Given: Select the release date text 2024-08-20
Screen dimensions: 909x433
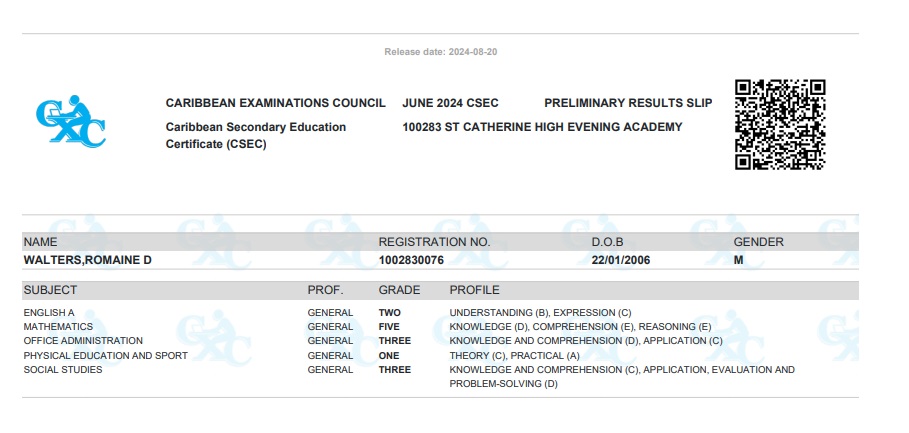Looking at the screenshot, I should [472, 52].
